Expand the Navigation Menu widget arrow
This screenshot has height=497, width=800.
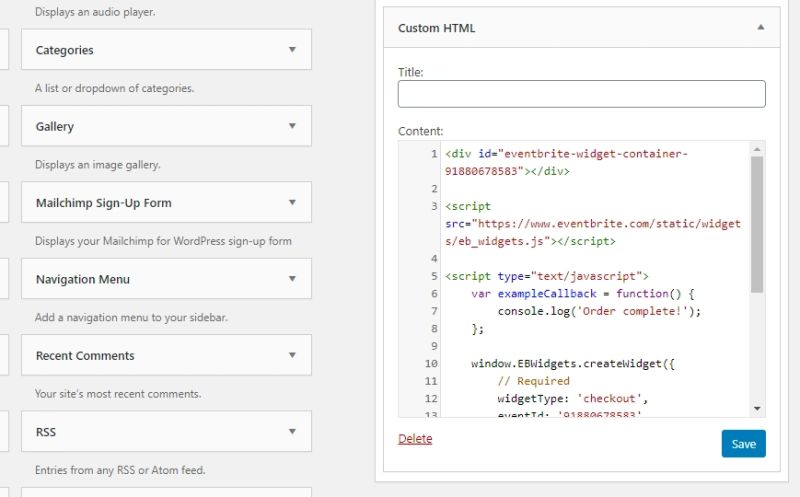point(292,279)
